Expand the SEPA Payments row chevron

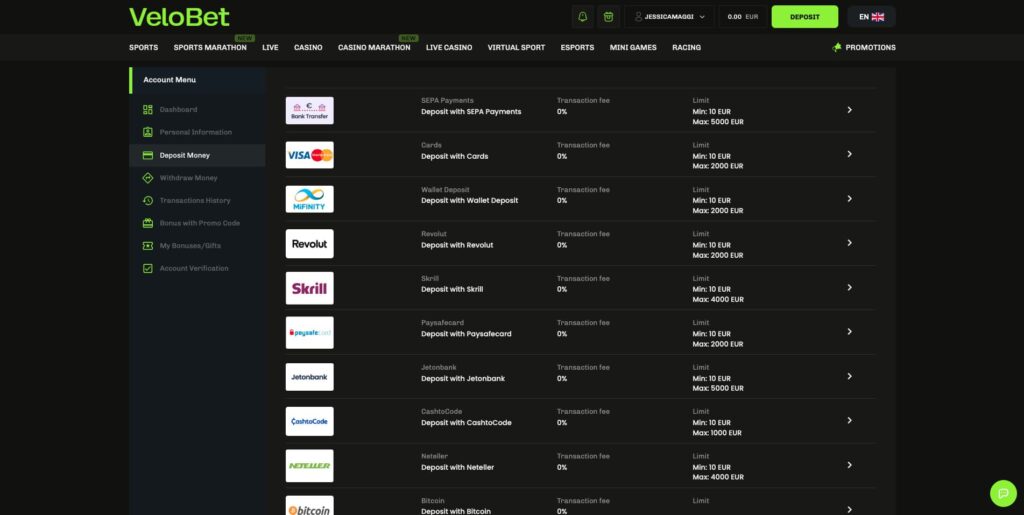[x=849, y=110]
